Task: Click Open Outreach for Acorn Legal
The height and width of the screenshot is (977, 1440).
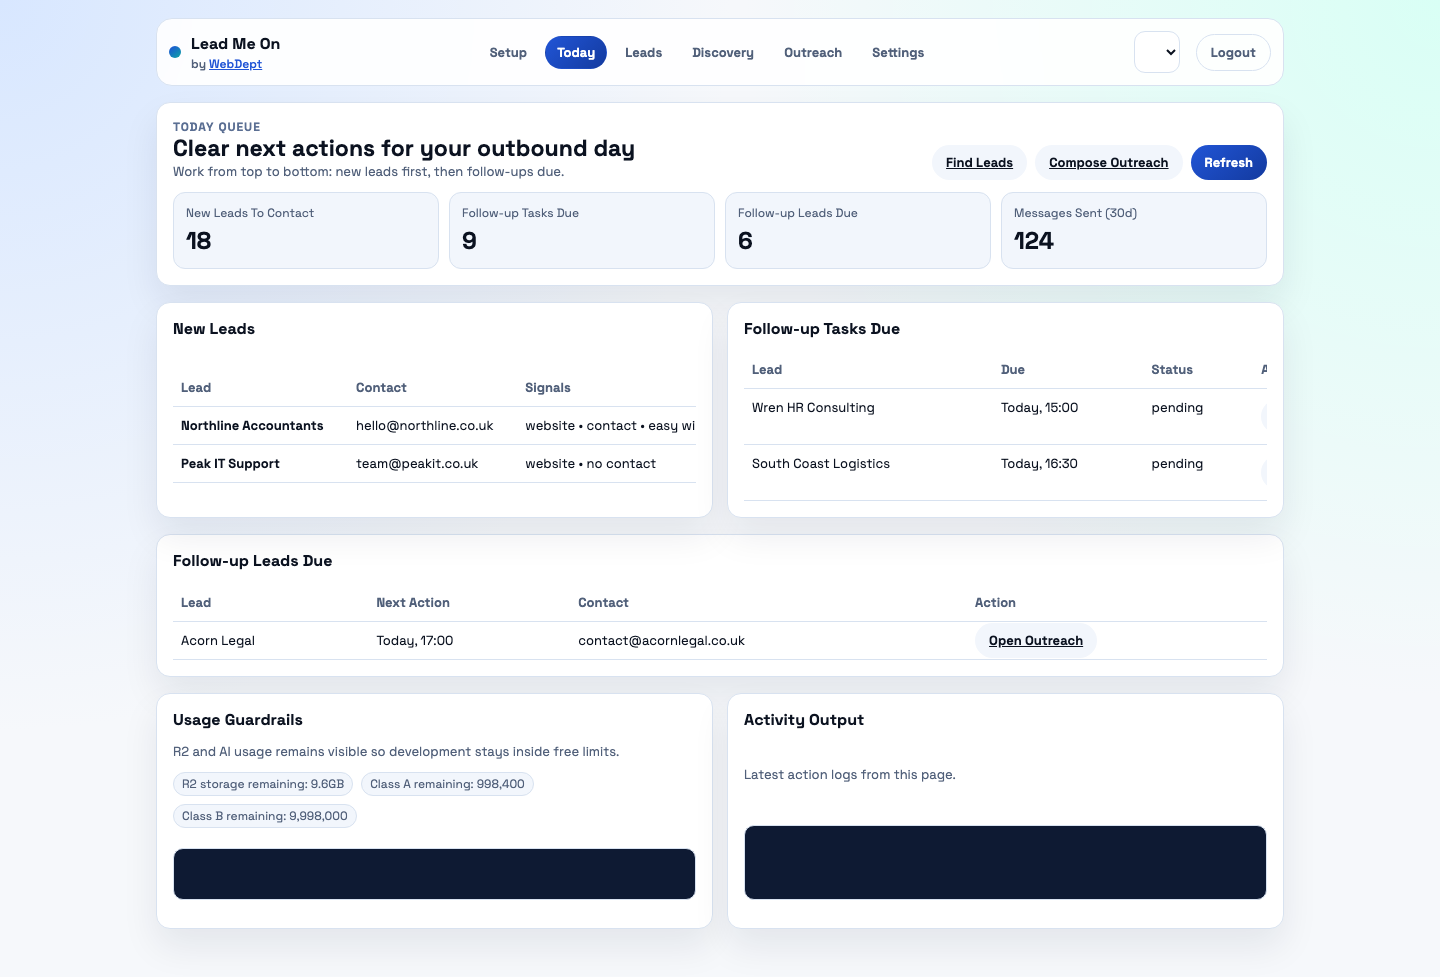Action: click(1035, 641)
